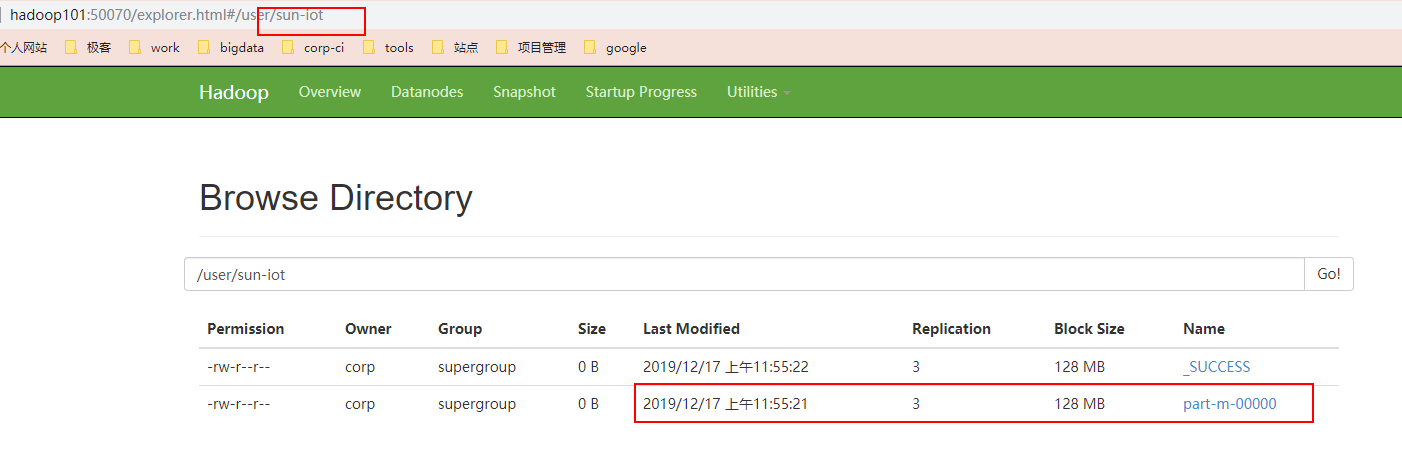Select the timestamp ending 11:55:22
The height and width of the screenshot is (453, 1402).
coord(725,367)
